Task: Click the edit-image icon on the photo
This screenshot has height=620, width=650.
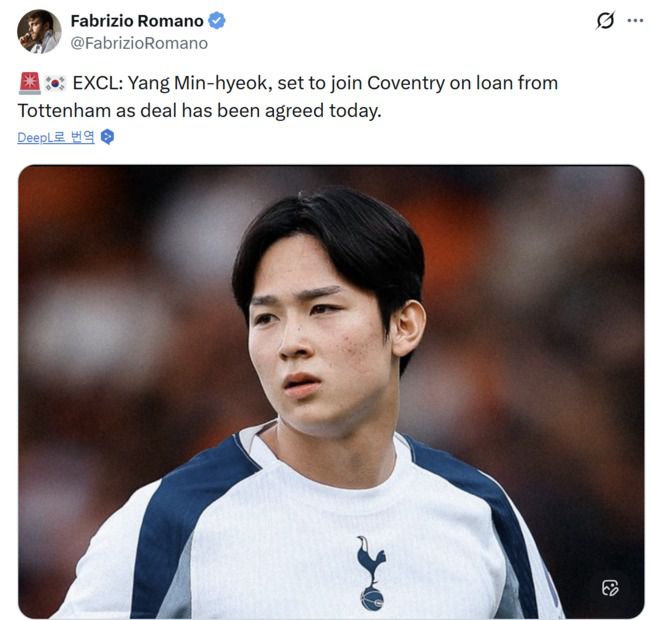Action: click(610, 587)
